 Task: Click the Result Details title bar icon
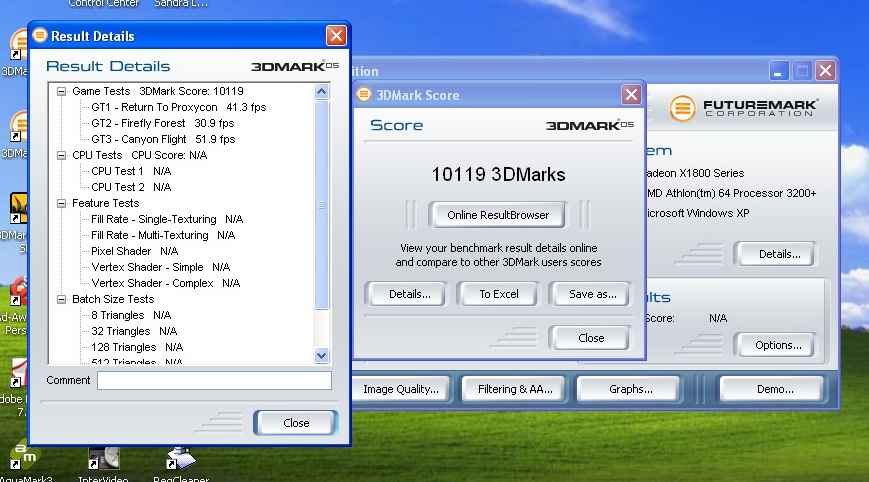(40, 36)
